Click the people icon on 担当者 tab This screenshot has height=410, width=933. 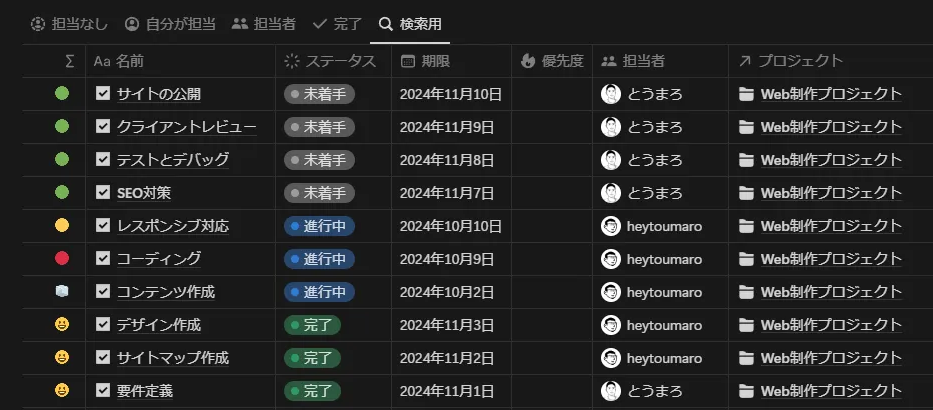pos(240,24)
